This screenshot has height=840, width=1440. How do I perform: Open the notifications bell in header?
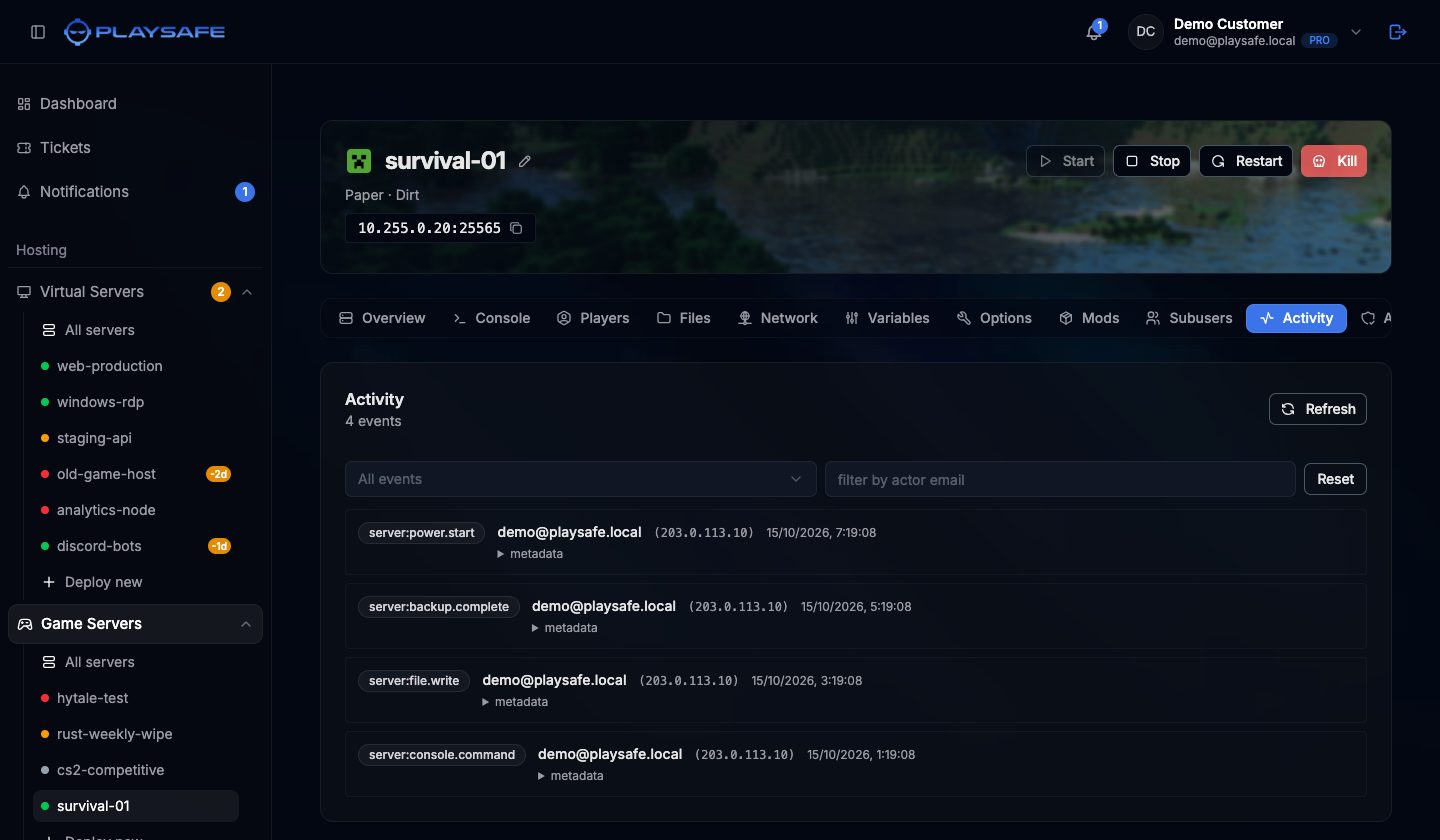[x=1094, y=32]
